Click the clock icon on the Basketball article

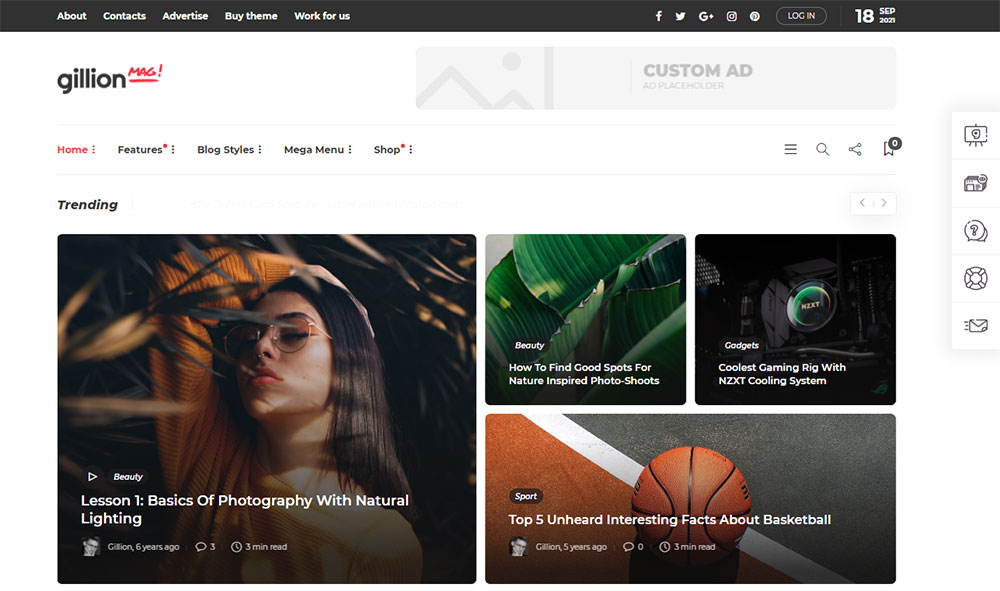pos(665,547)
